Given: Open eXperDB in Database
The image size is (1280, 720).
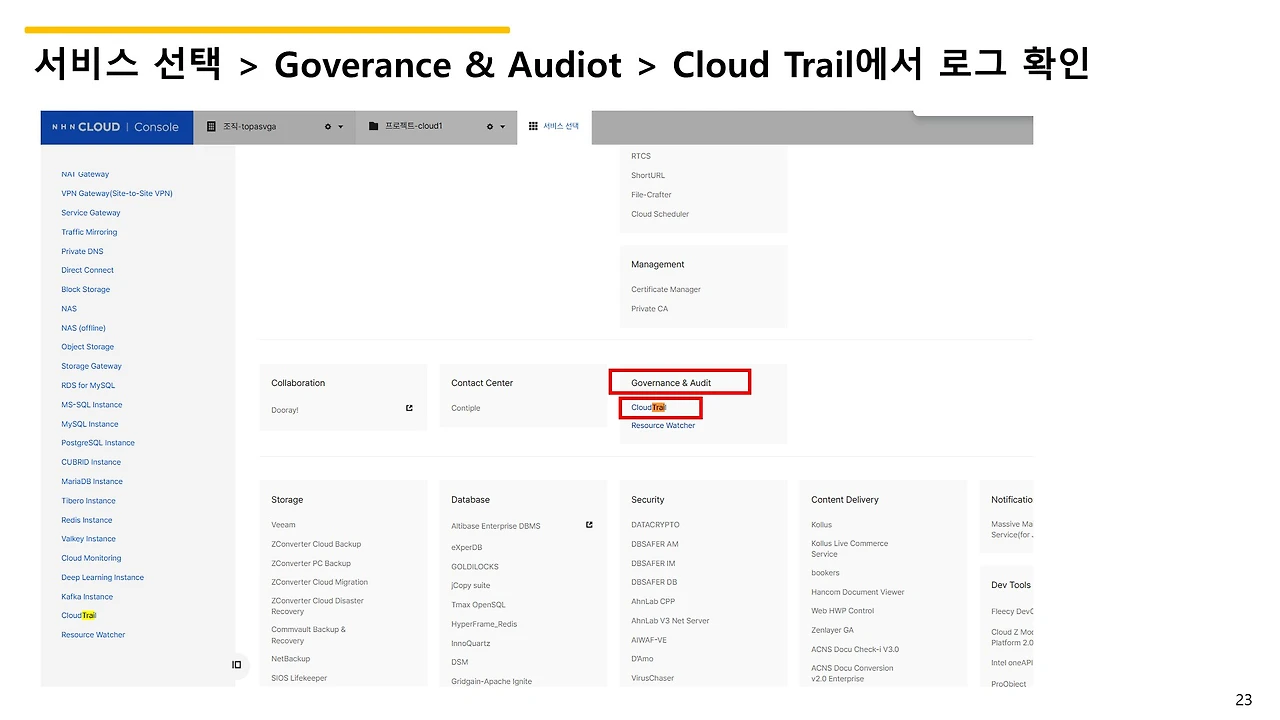Looking at the screenshot, I should 467,548.
